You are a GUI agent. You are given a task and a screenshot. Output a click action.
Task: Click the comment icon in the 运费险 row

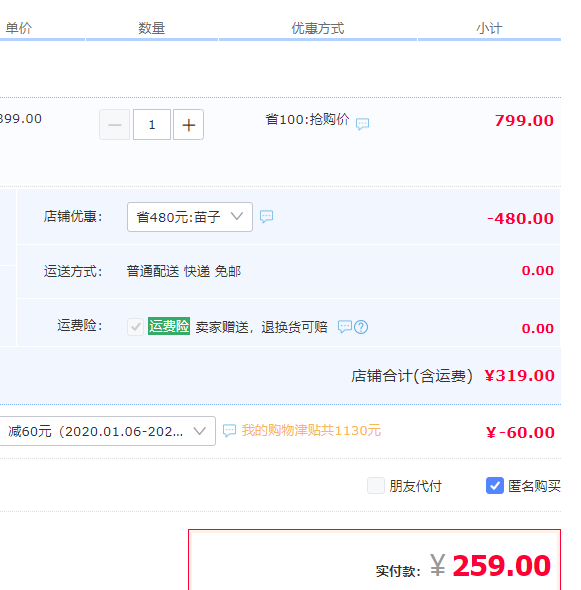345,327
